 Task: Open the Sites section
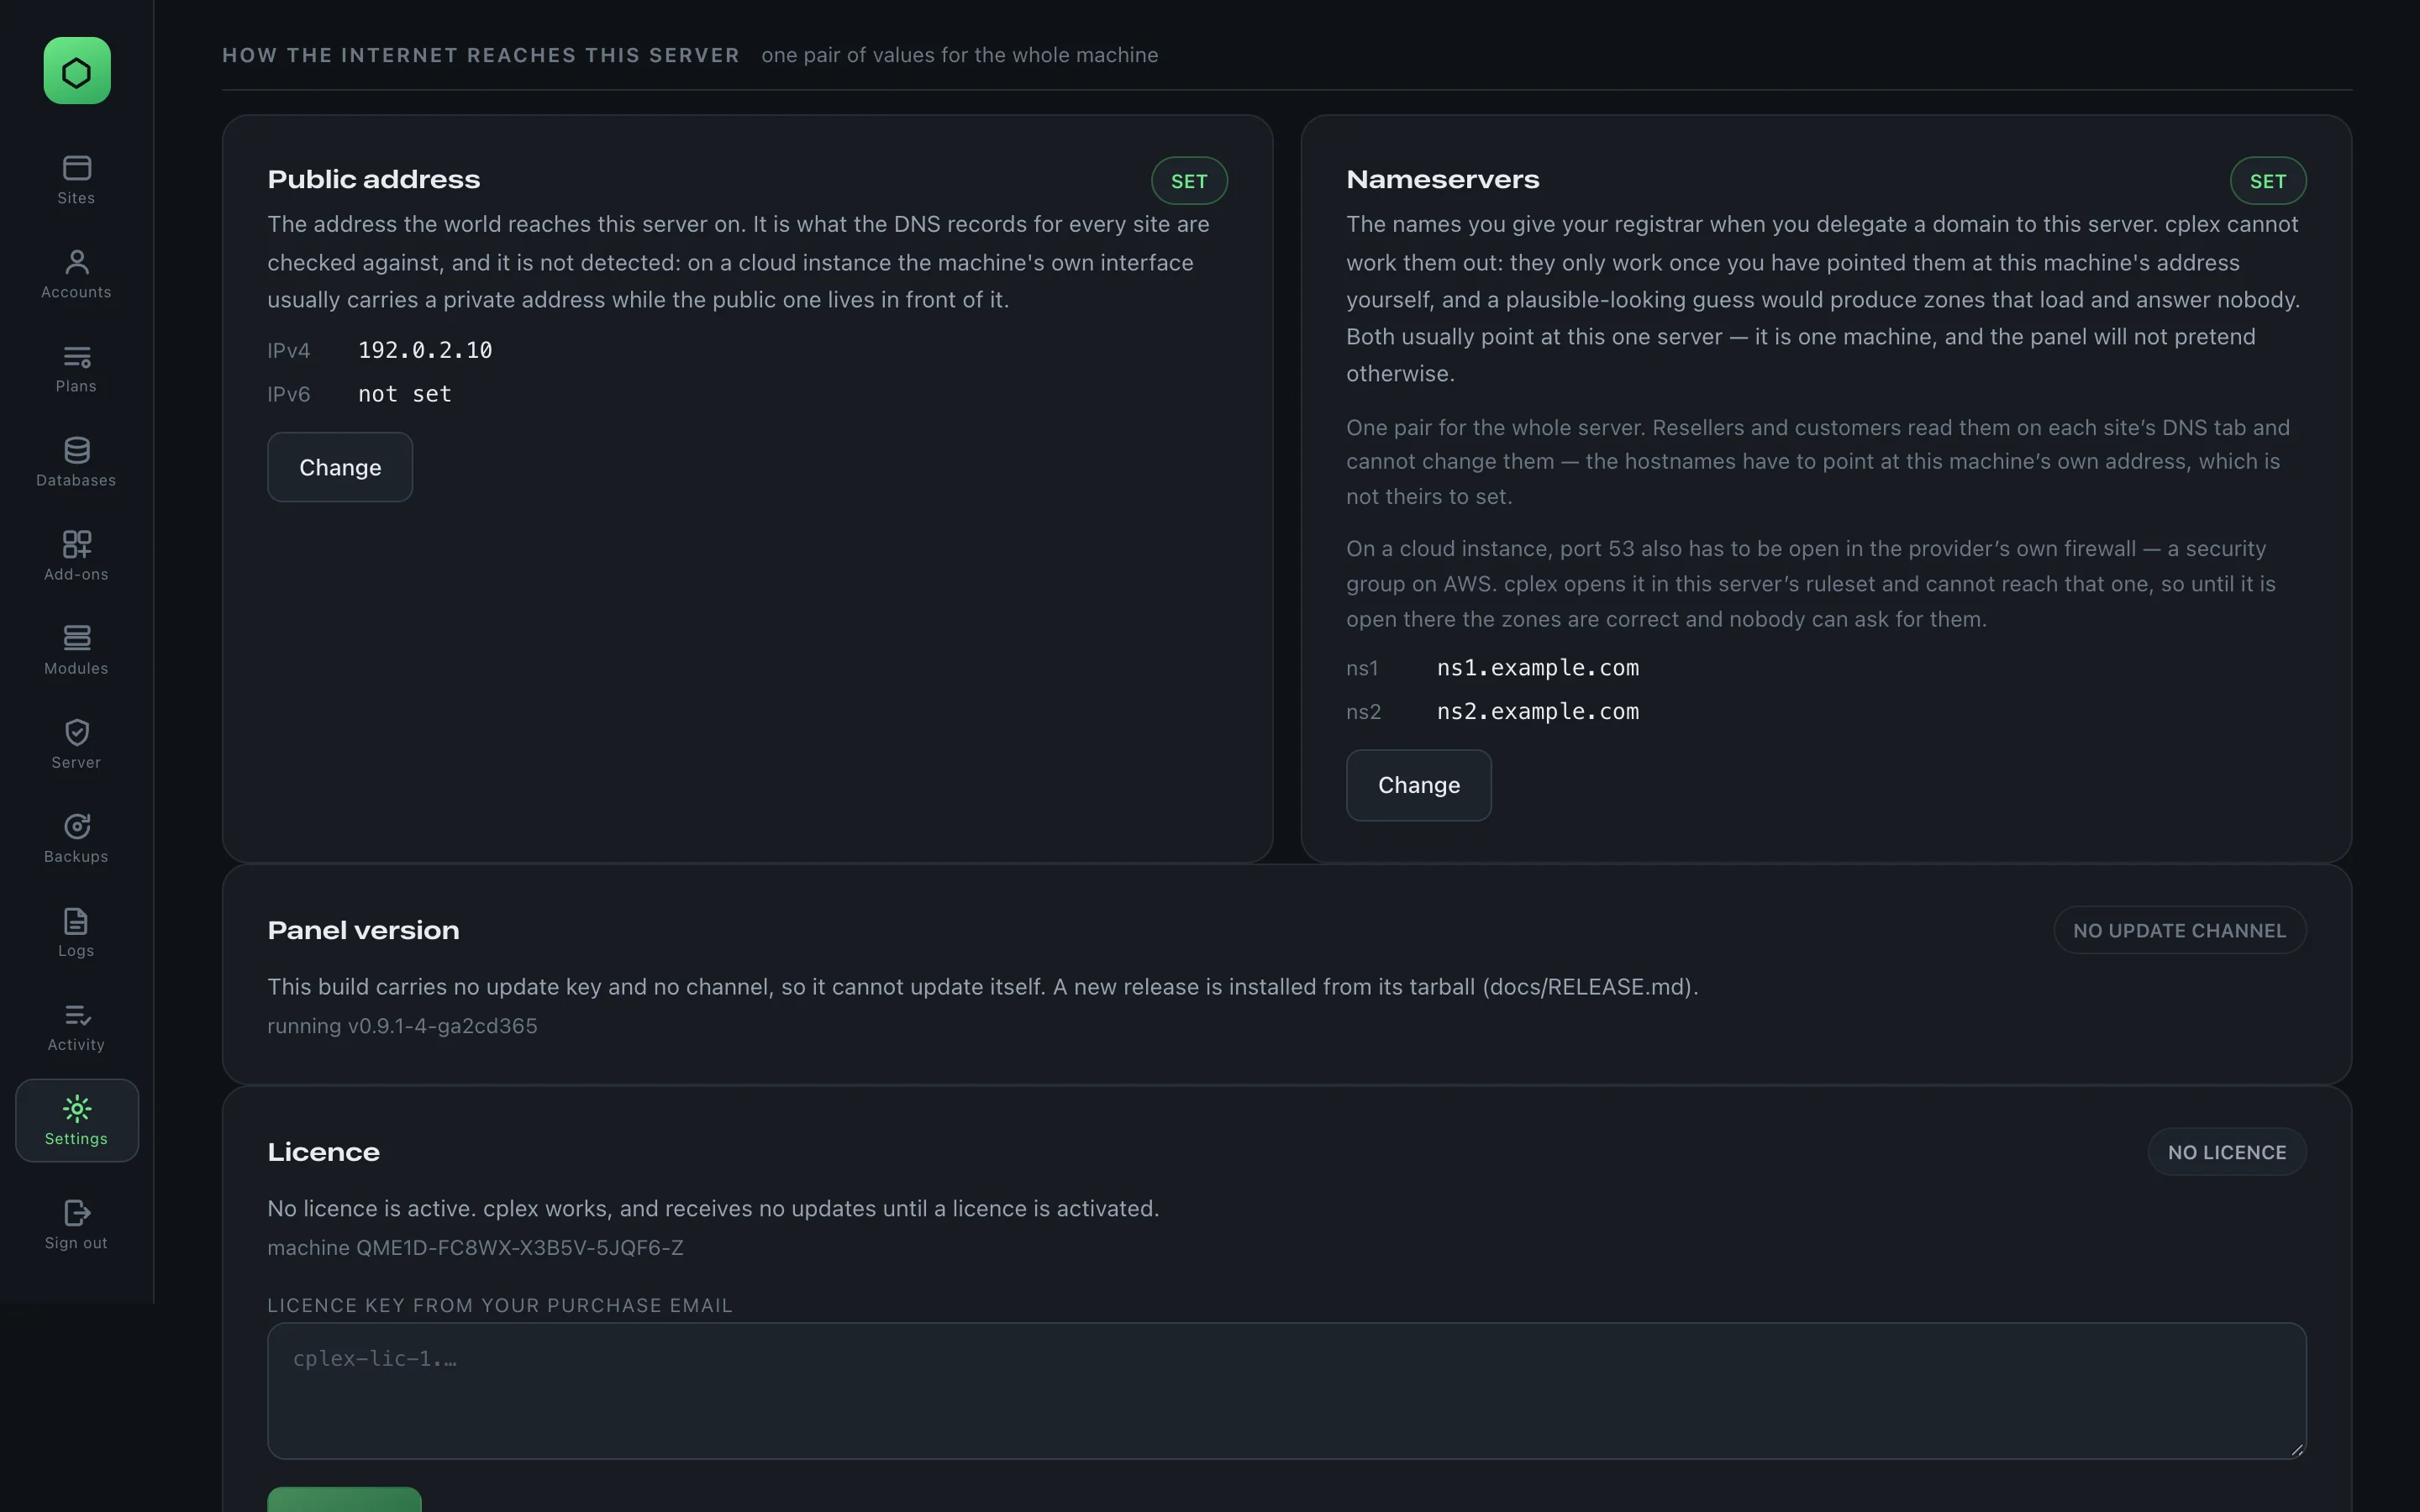point(76,180)
